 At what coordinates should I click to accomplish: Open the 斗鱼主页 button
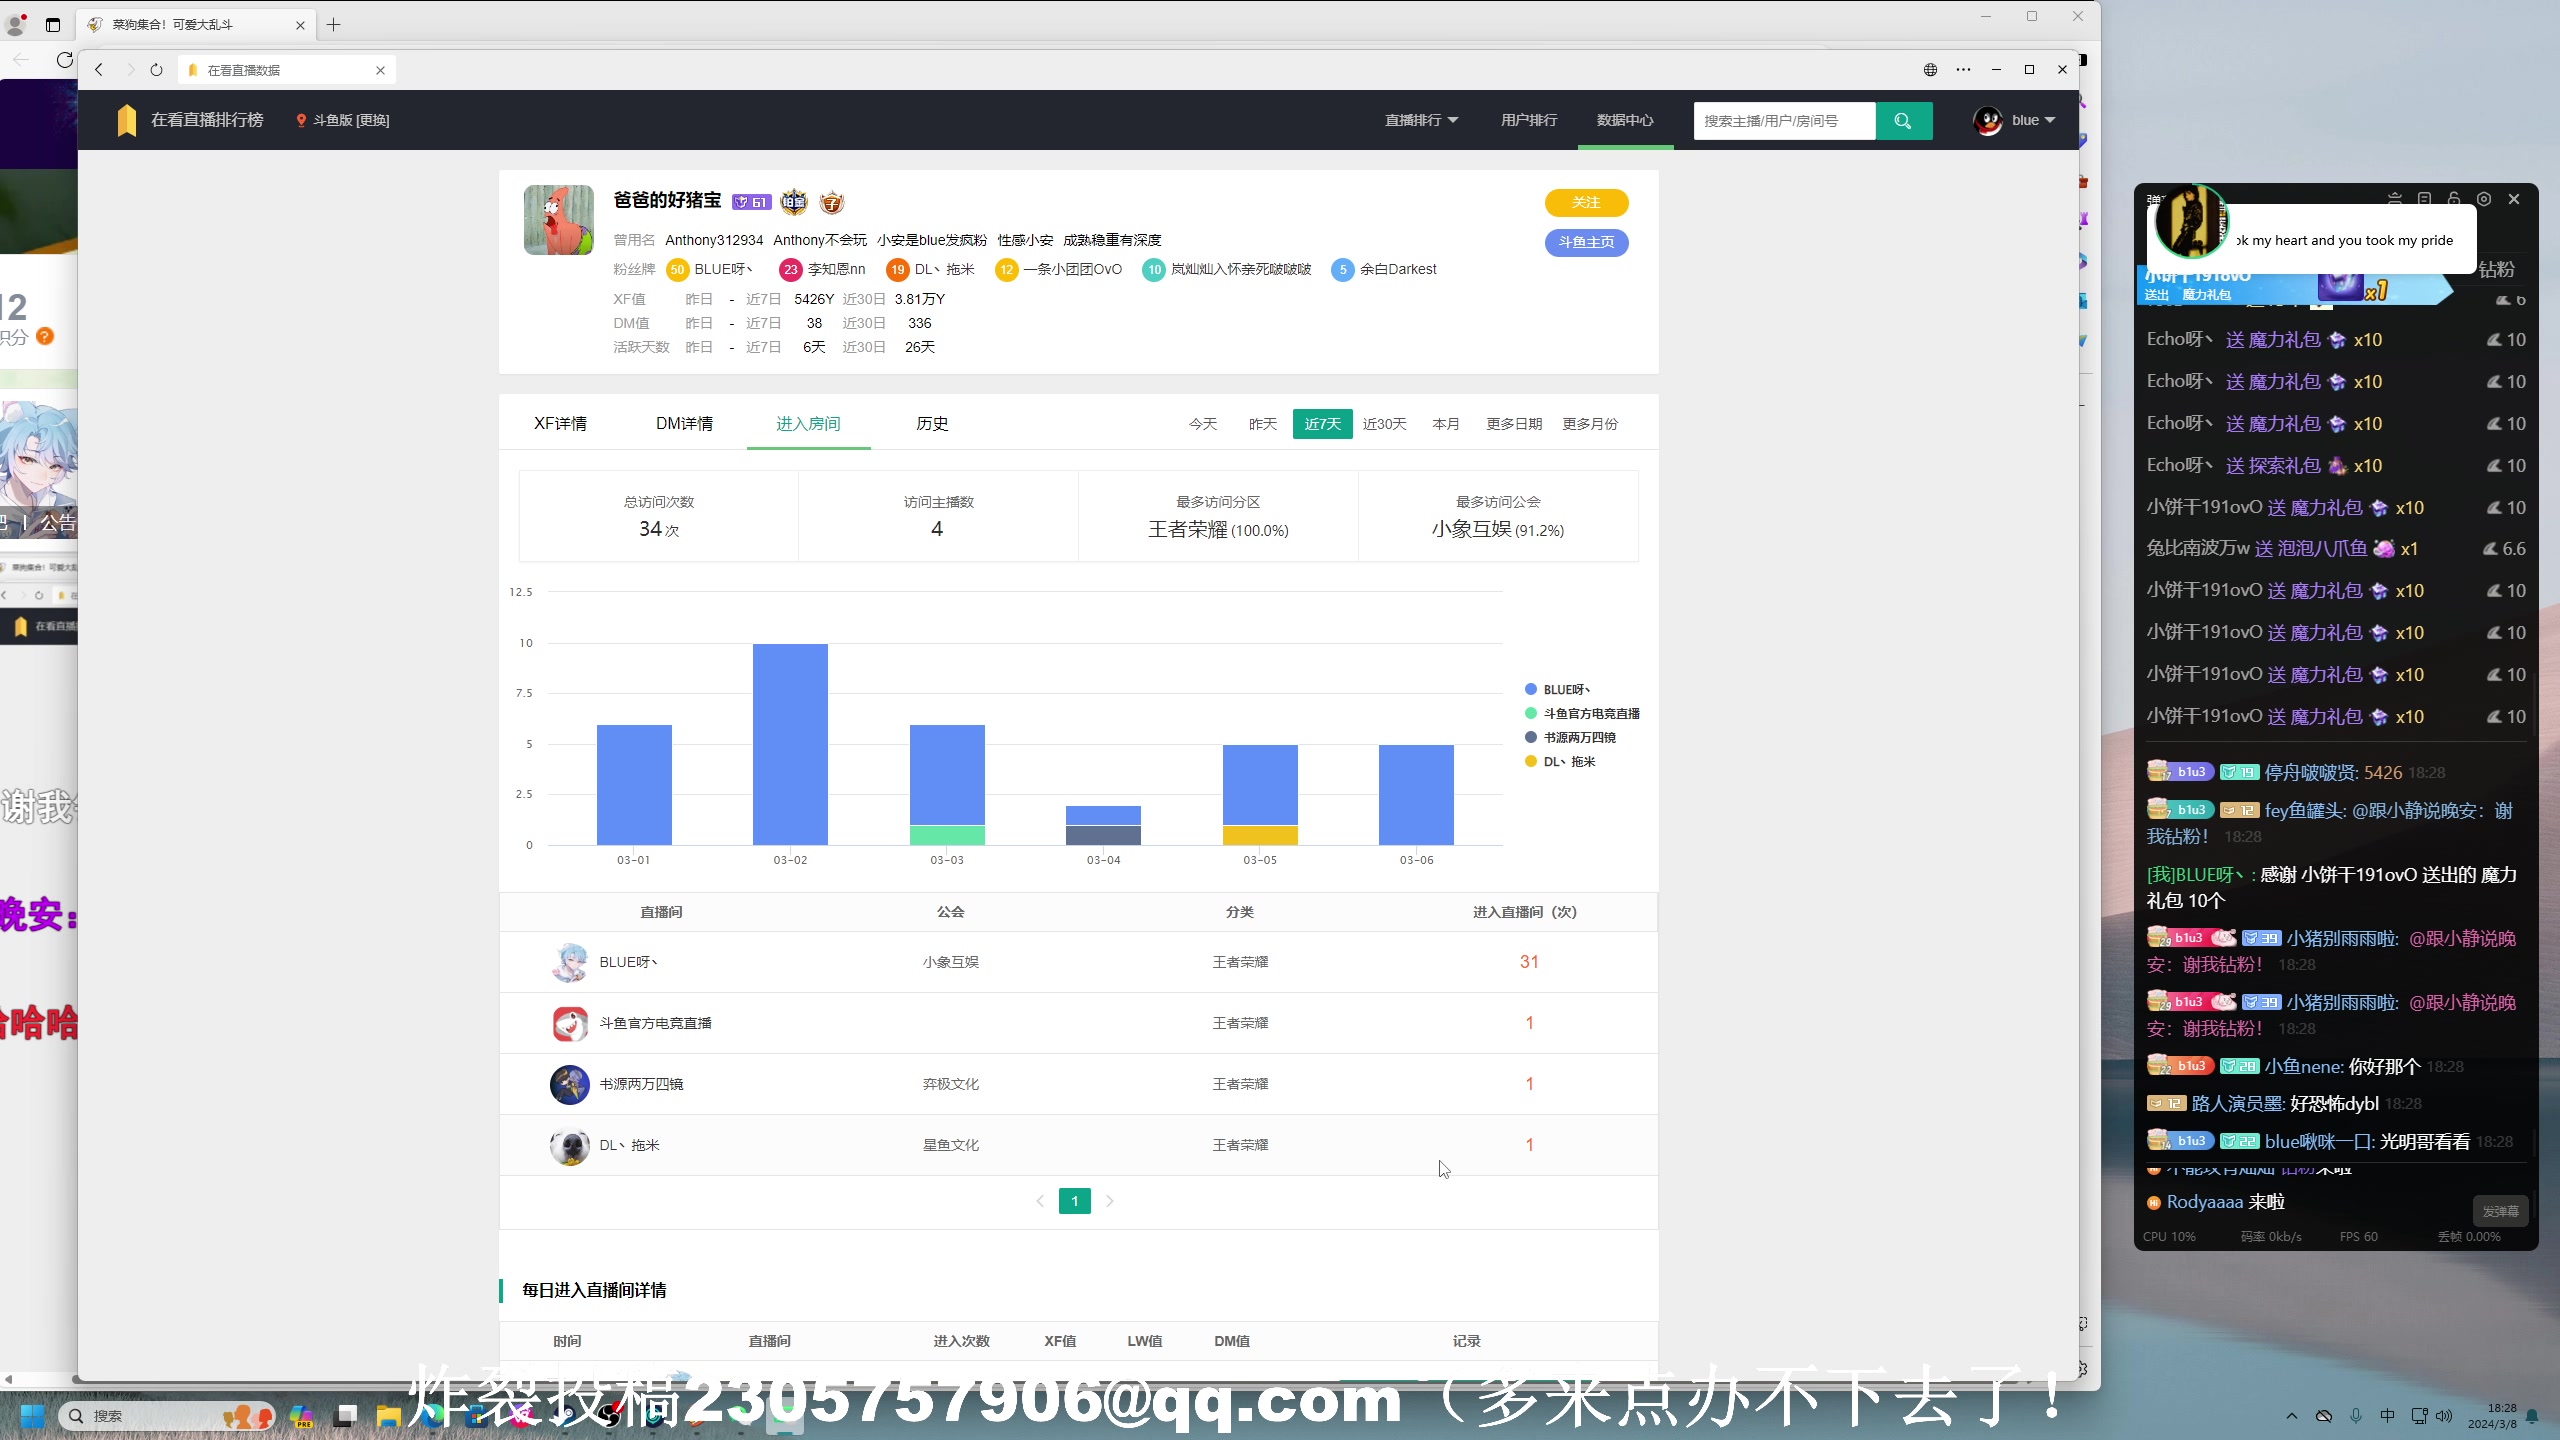coord(1586,242)
